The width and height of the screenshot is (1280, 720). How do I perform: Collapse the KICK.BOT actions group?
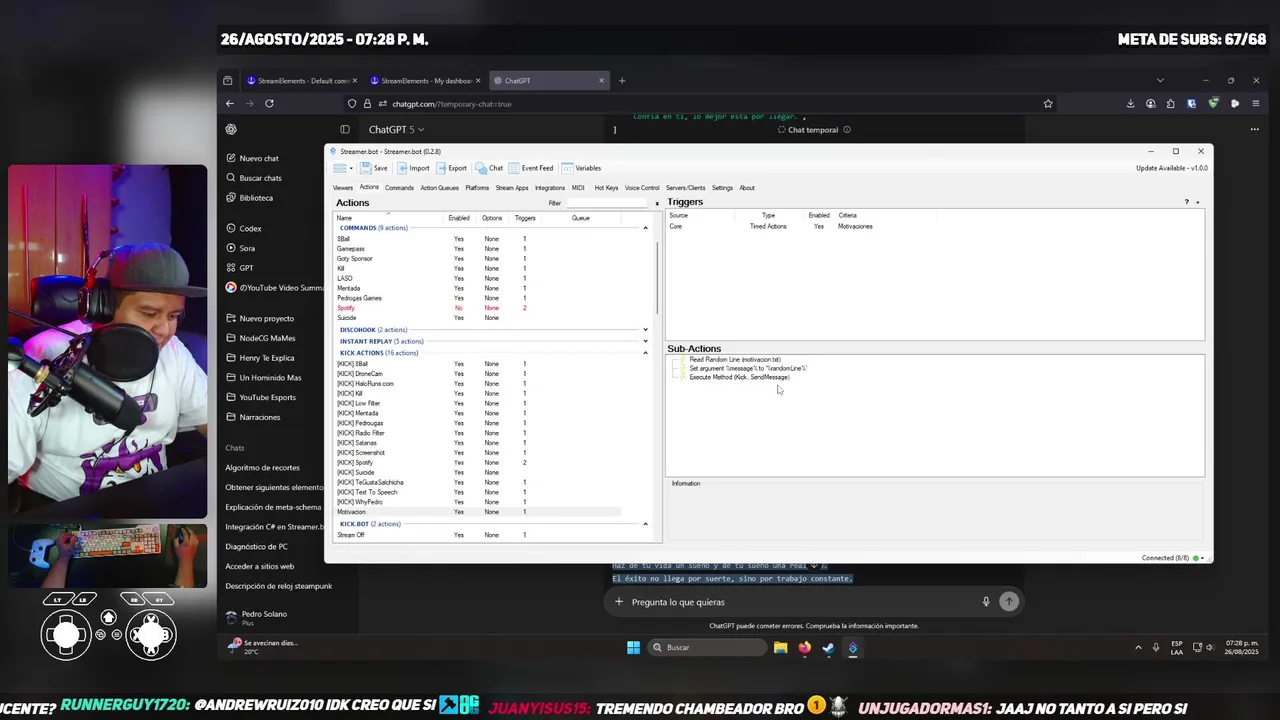[645, 524]
